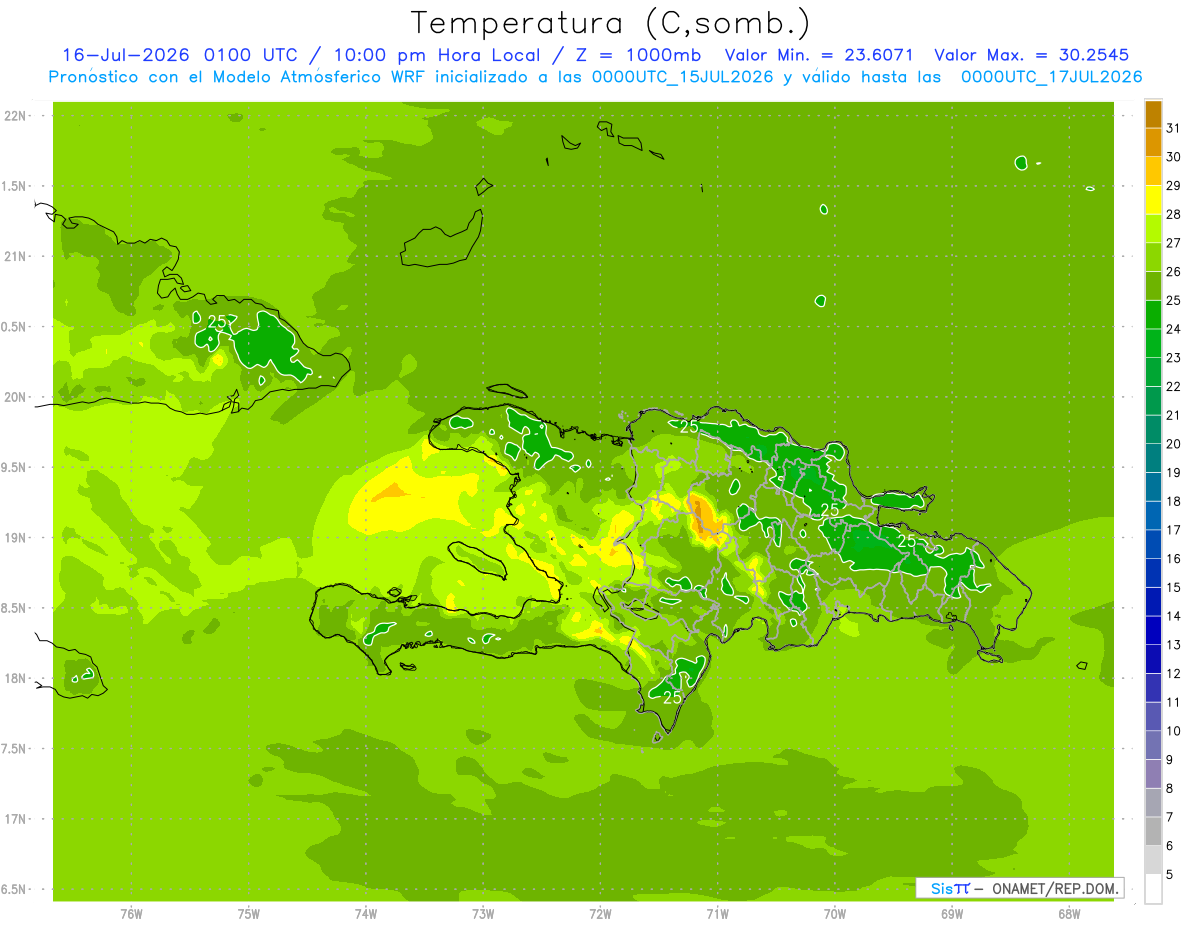Screen dimensions: 1200x927
Task: Click "Modelo Atmósferico WRF" in the subtitle
Action: 318,77
